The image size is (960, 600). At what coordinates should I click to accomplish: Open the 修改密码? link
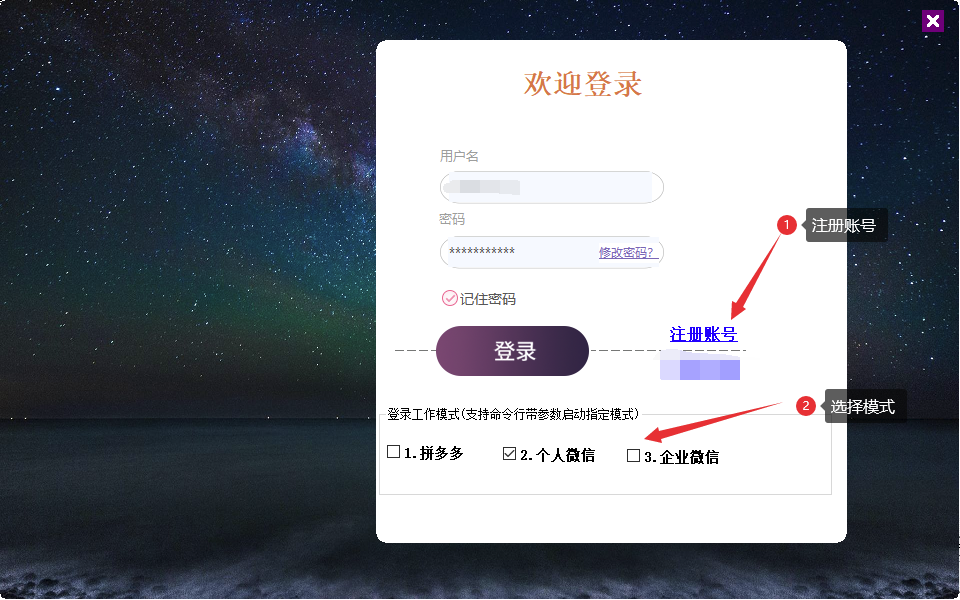(628, 252)
